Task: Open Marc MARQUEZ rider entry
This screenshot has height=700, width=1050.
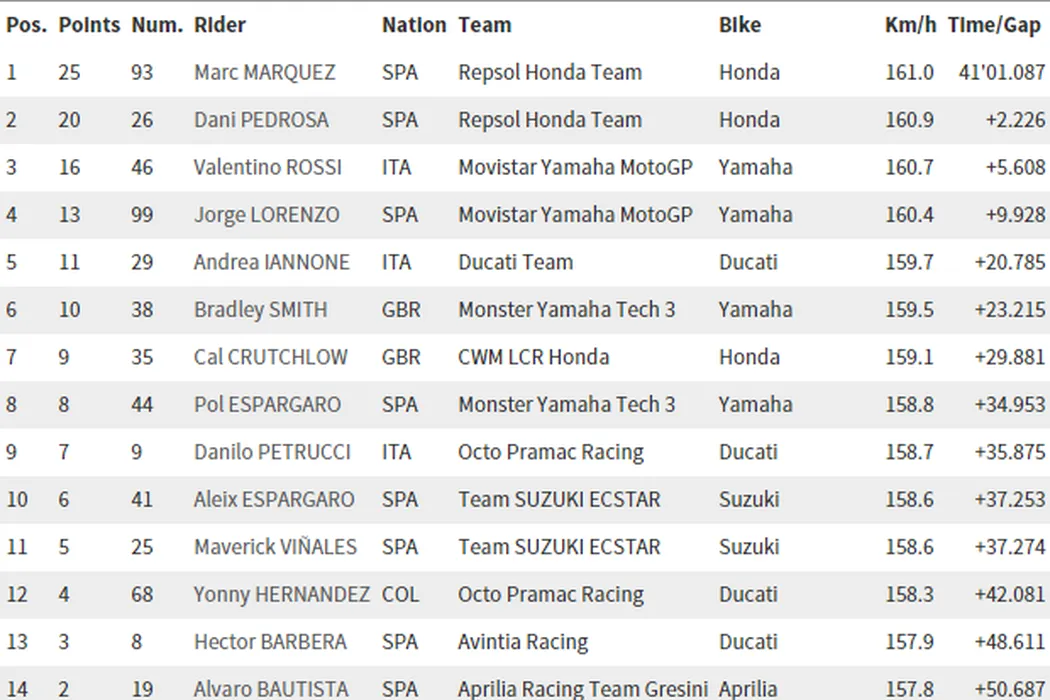Action: [x=264, y=72]
